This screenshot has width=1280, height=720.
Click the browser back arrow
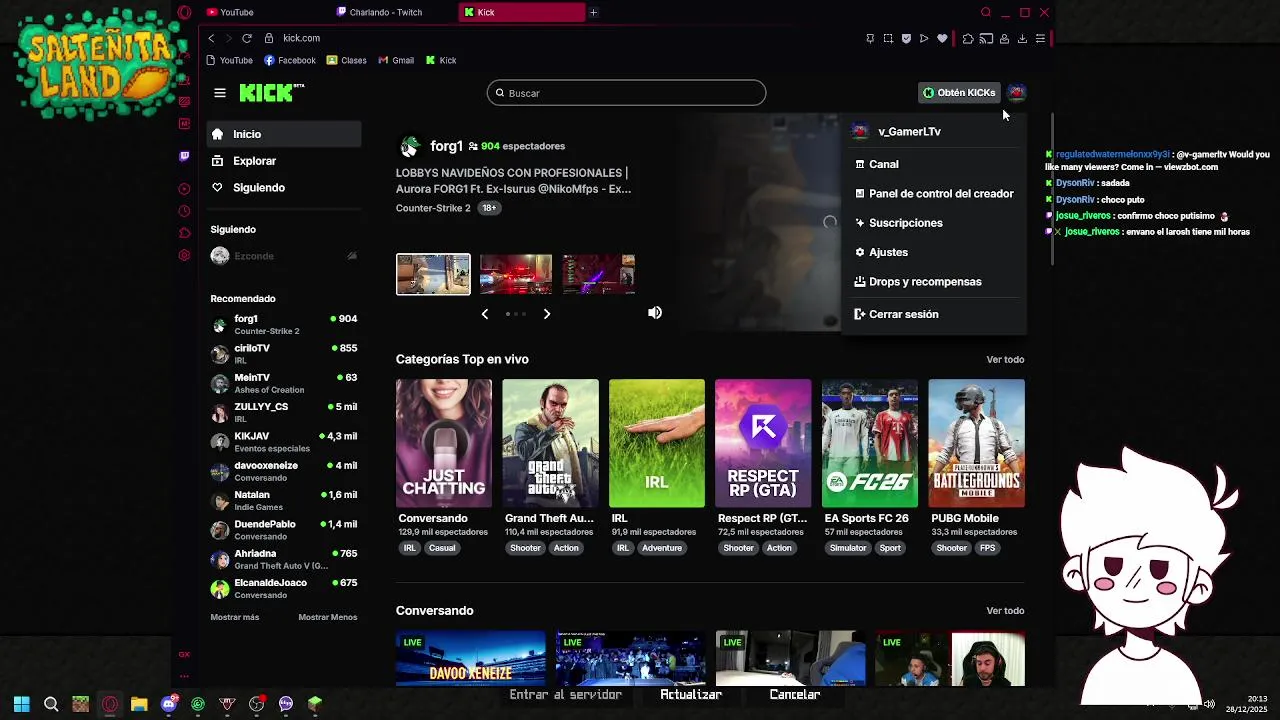(x=211, y=38)
